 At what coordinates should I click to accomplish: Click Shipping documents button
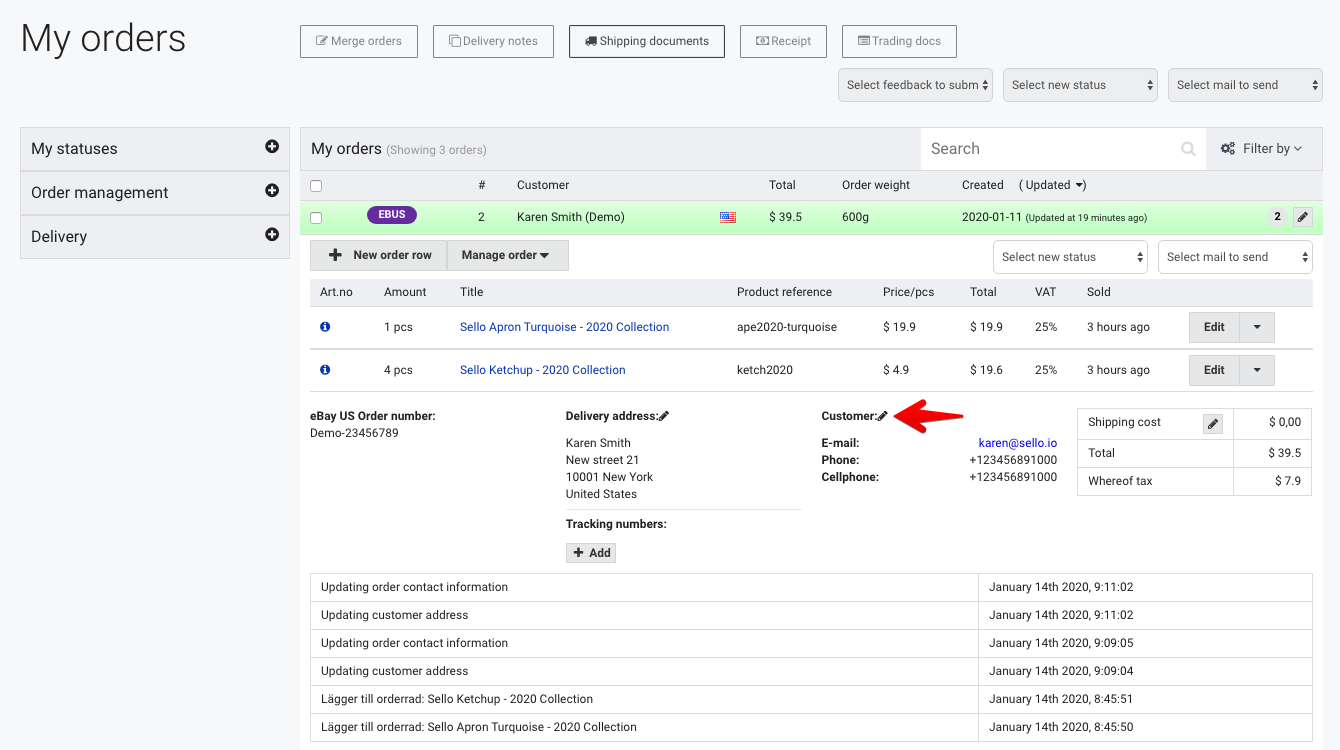(647, 41)
